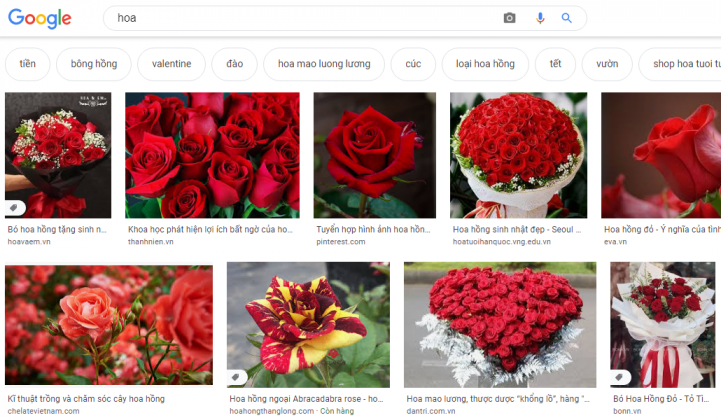Click the "tết" suggestion chip

tap(555, 64)
